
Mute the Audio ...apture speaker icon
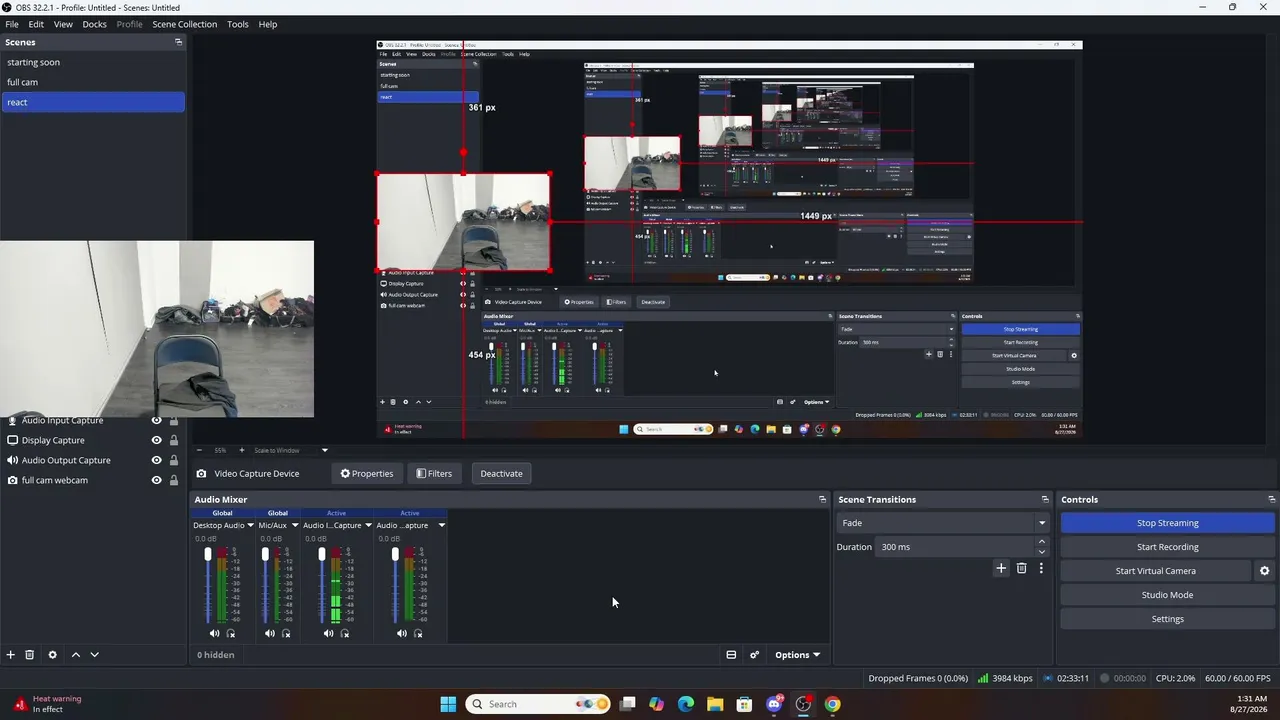tap(401, 633)
